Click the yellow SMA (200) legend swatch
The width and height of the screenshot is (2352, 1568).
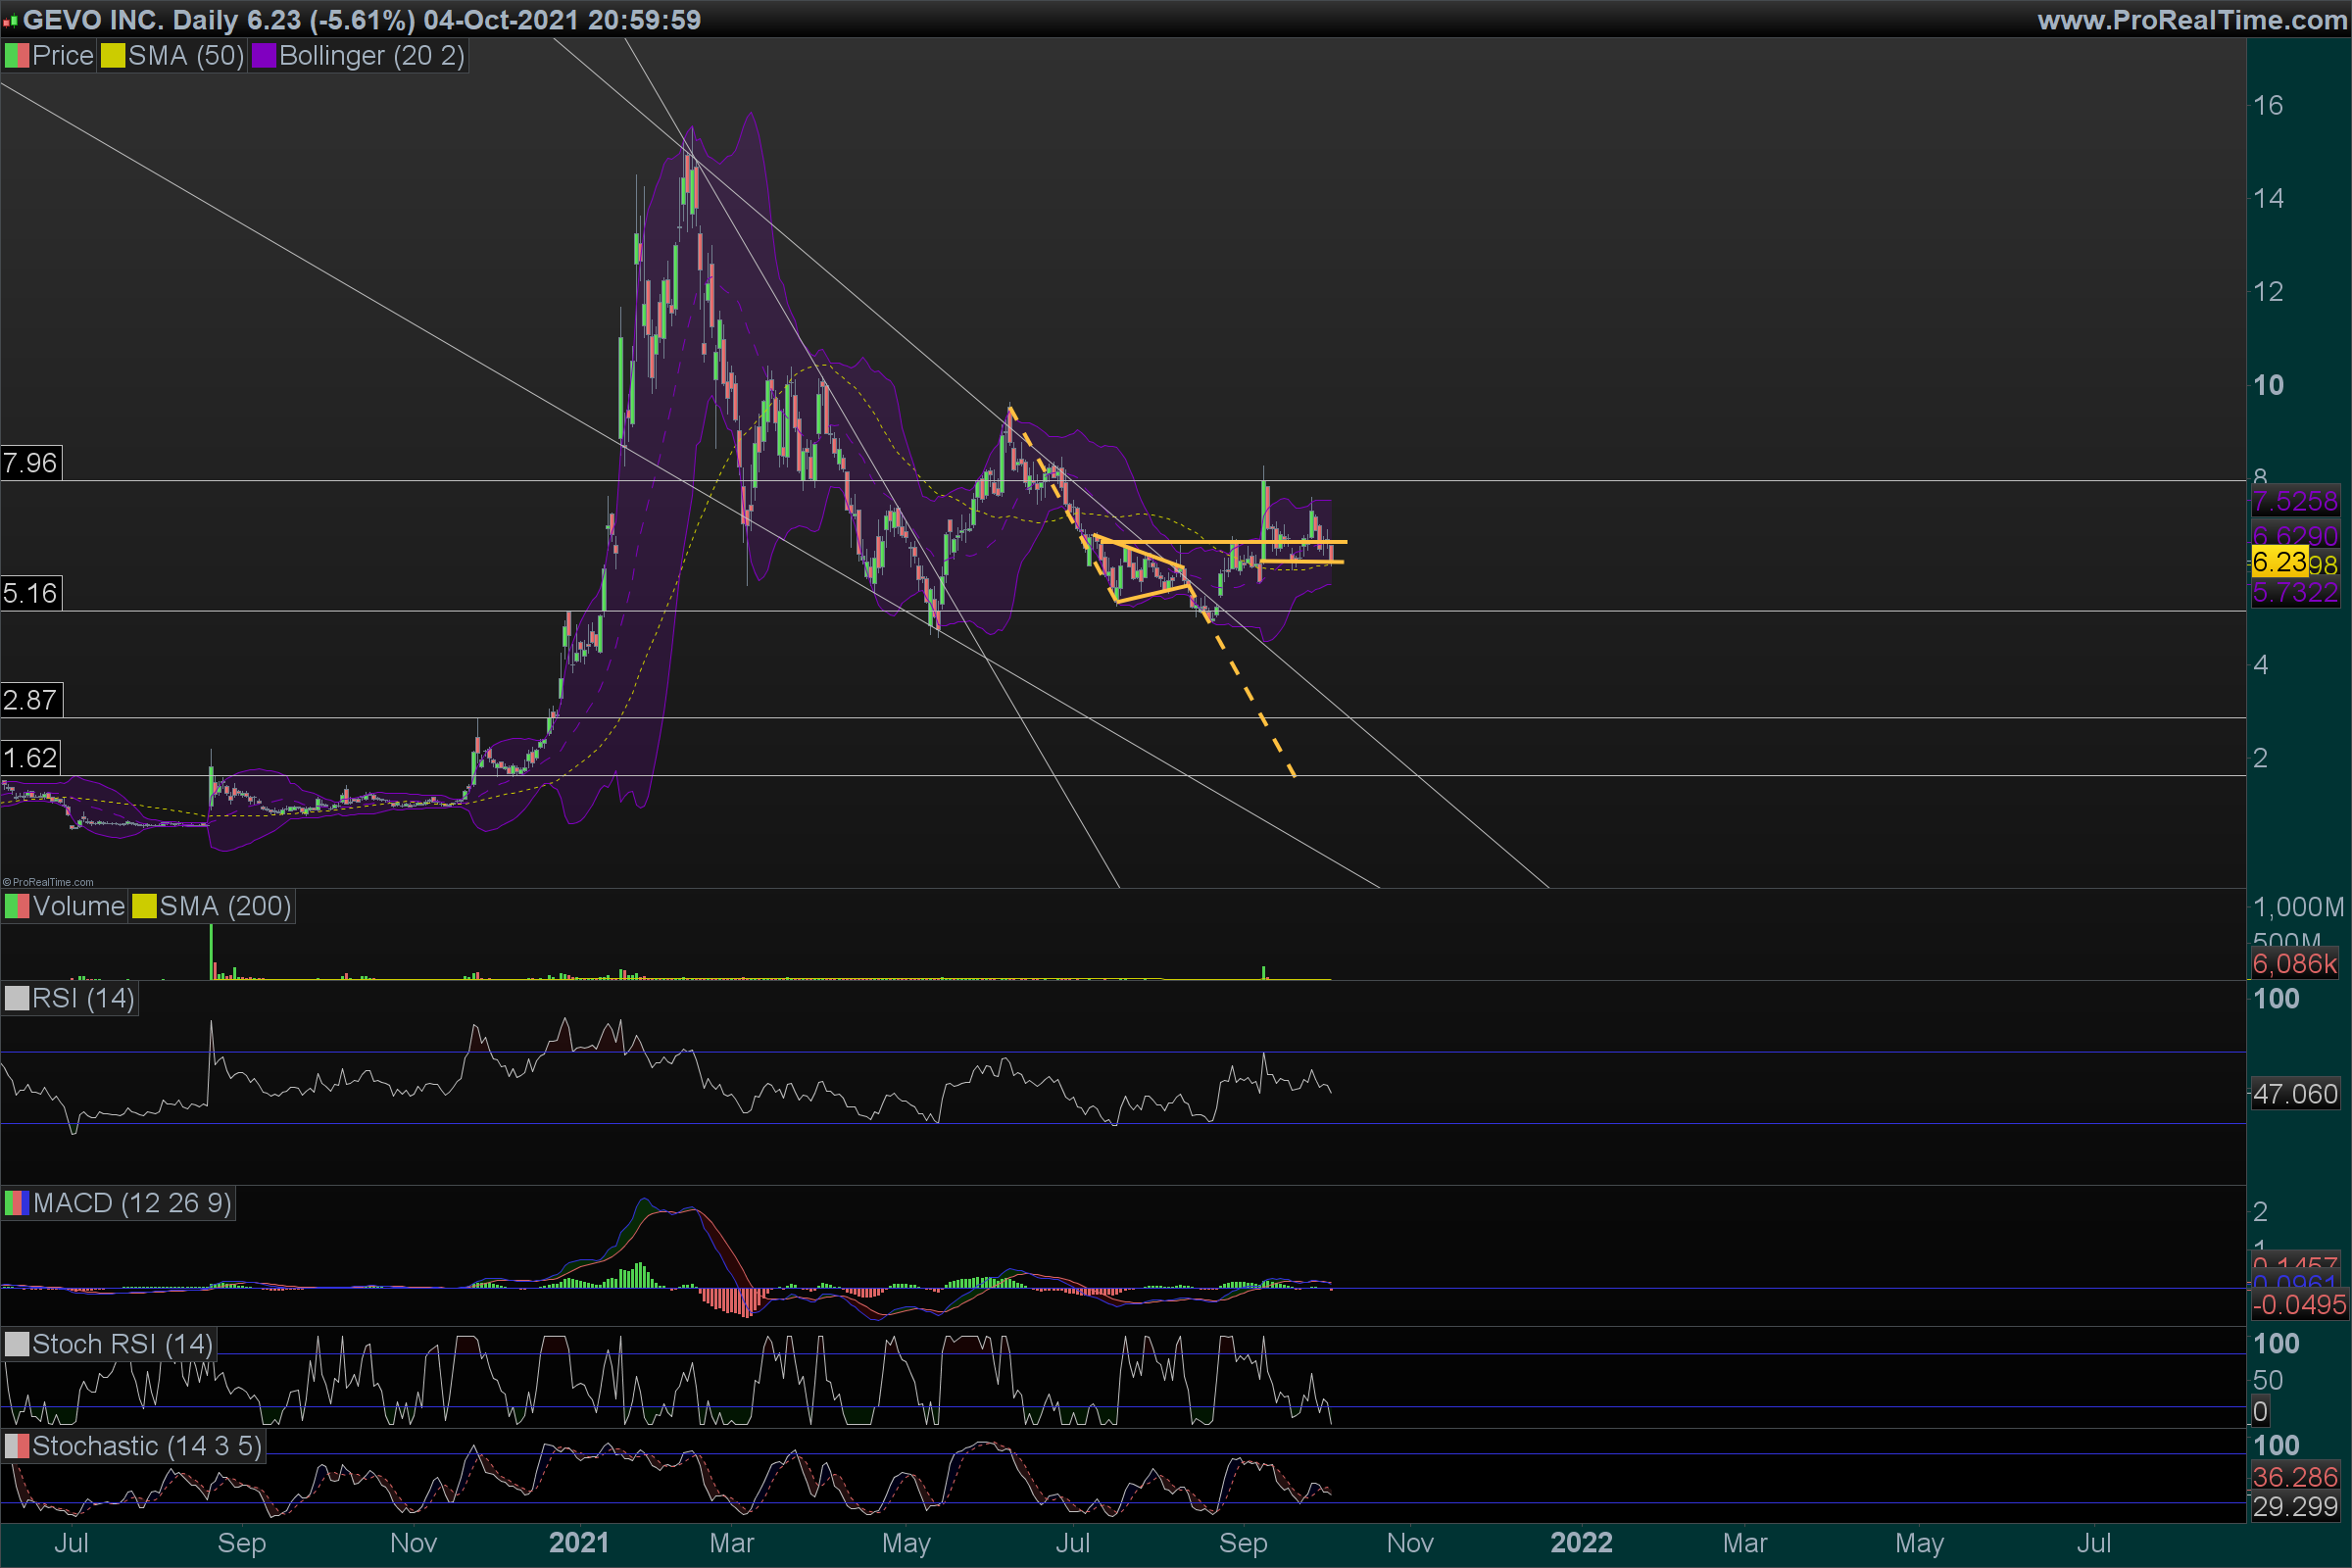pos(144,906)
